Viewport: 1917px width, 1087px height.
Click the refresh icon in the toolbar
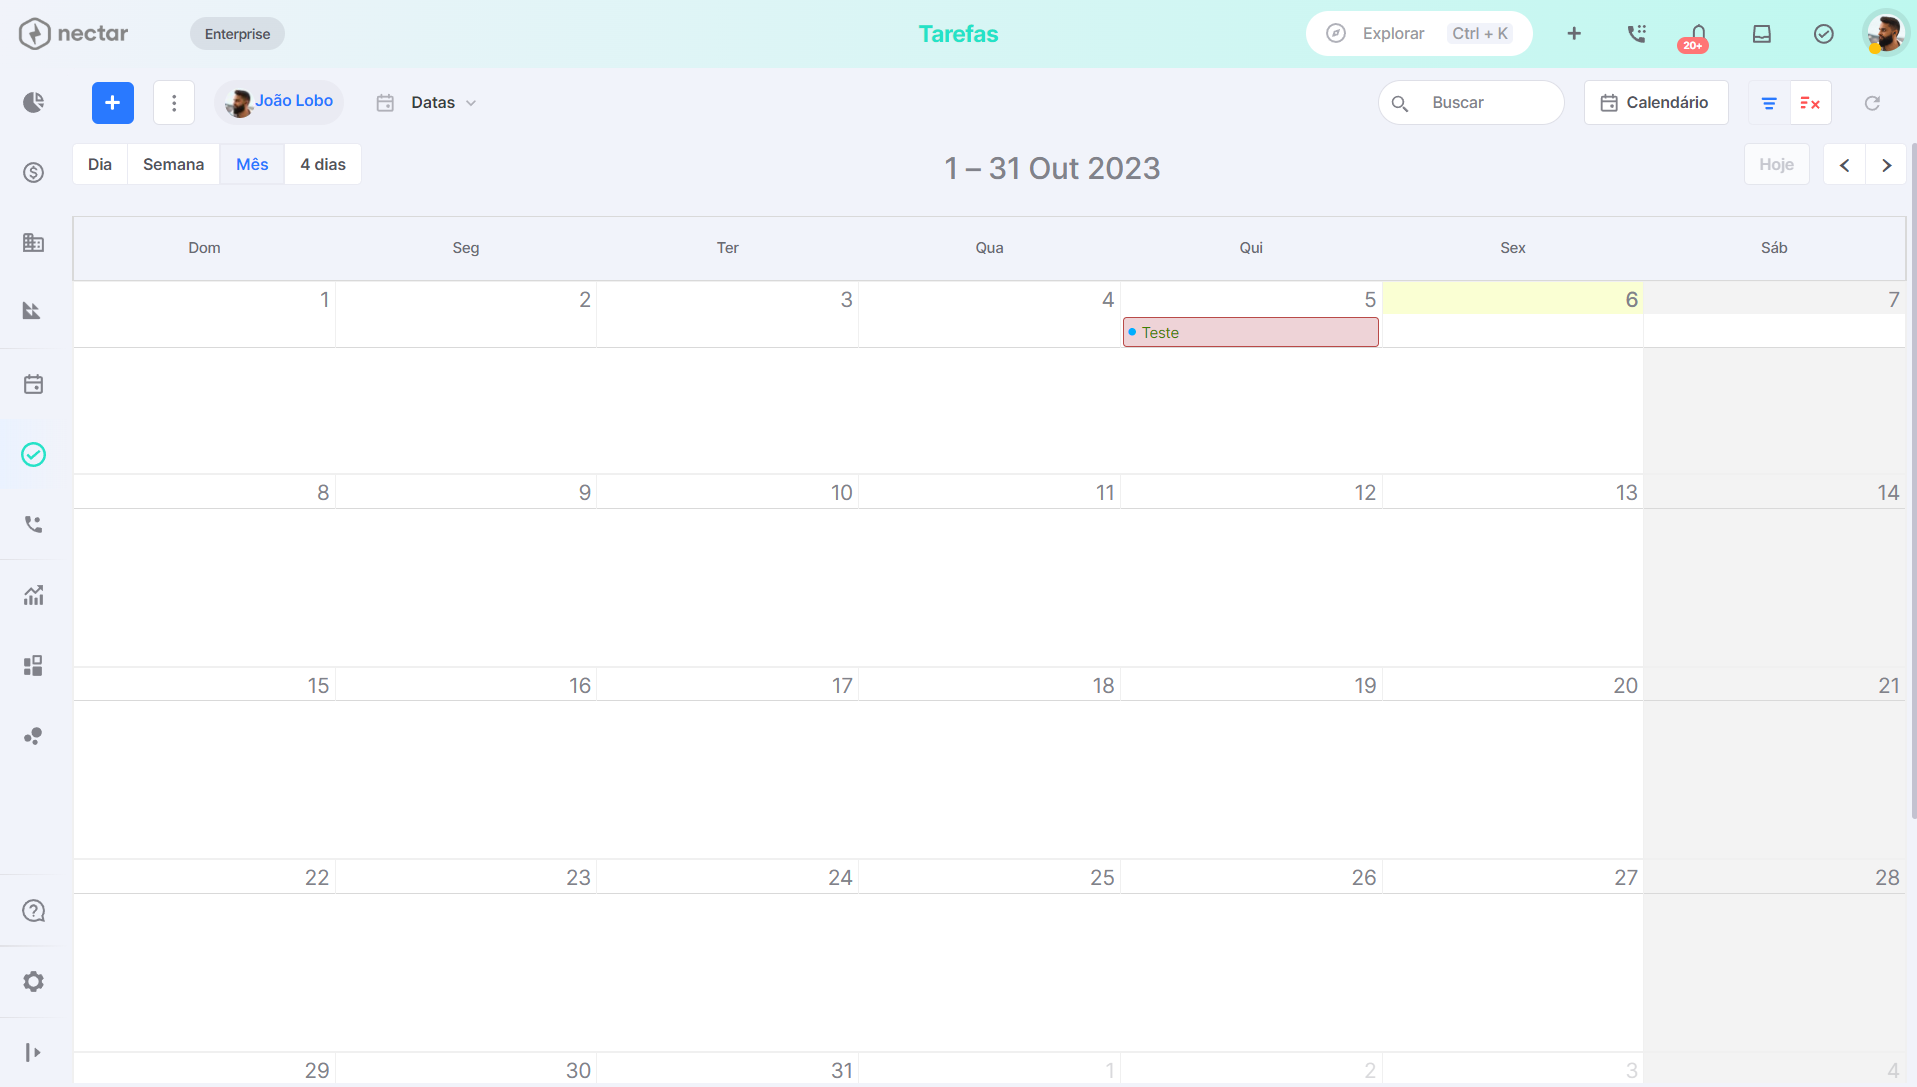click(x=1872, y=103)
